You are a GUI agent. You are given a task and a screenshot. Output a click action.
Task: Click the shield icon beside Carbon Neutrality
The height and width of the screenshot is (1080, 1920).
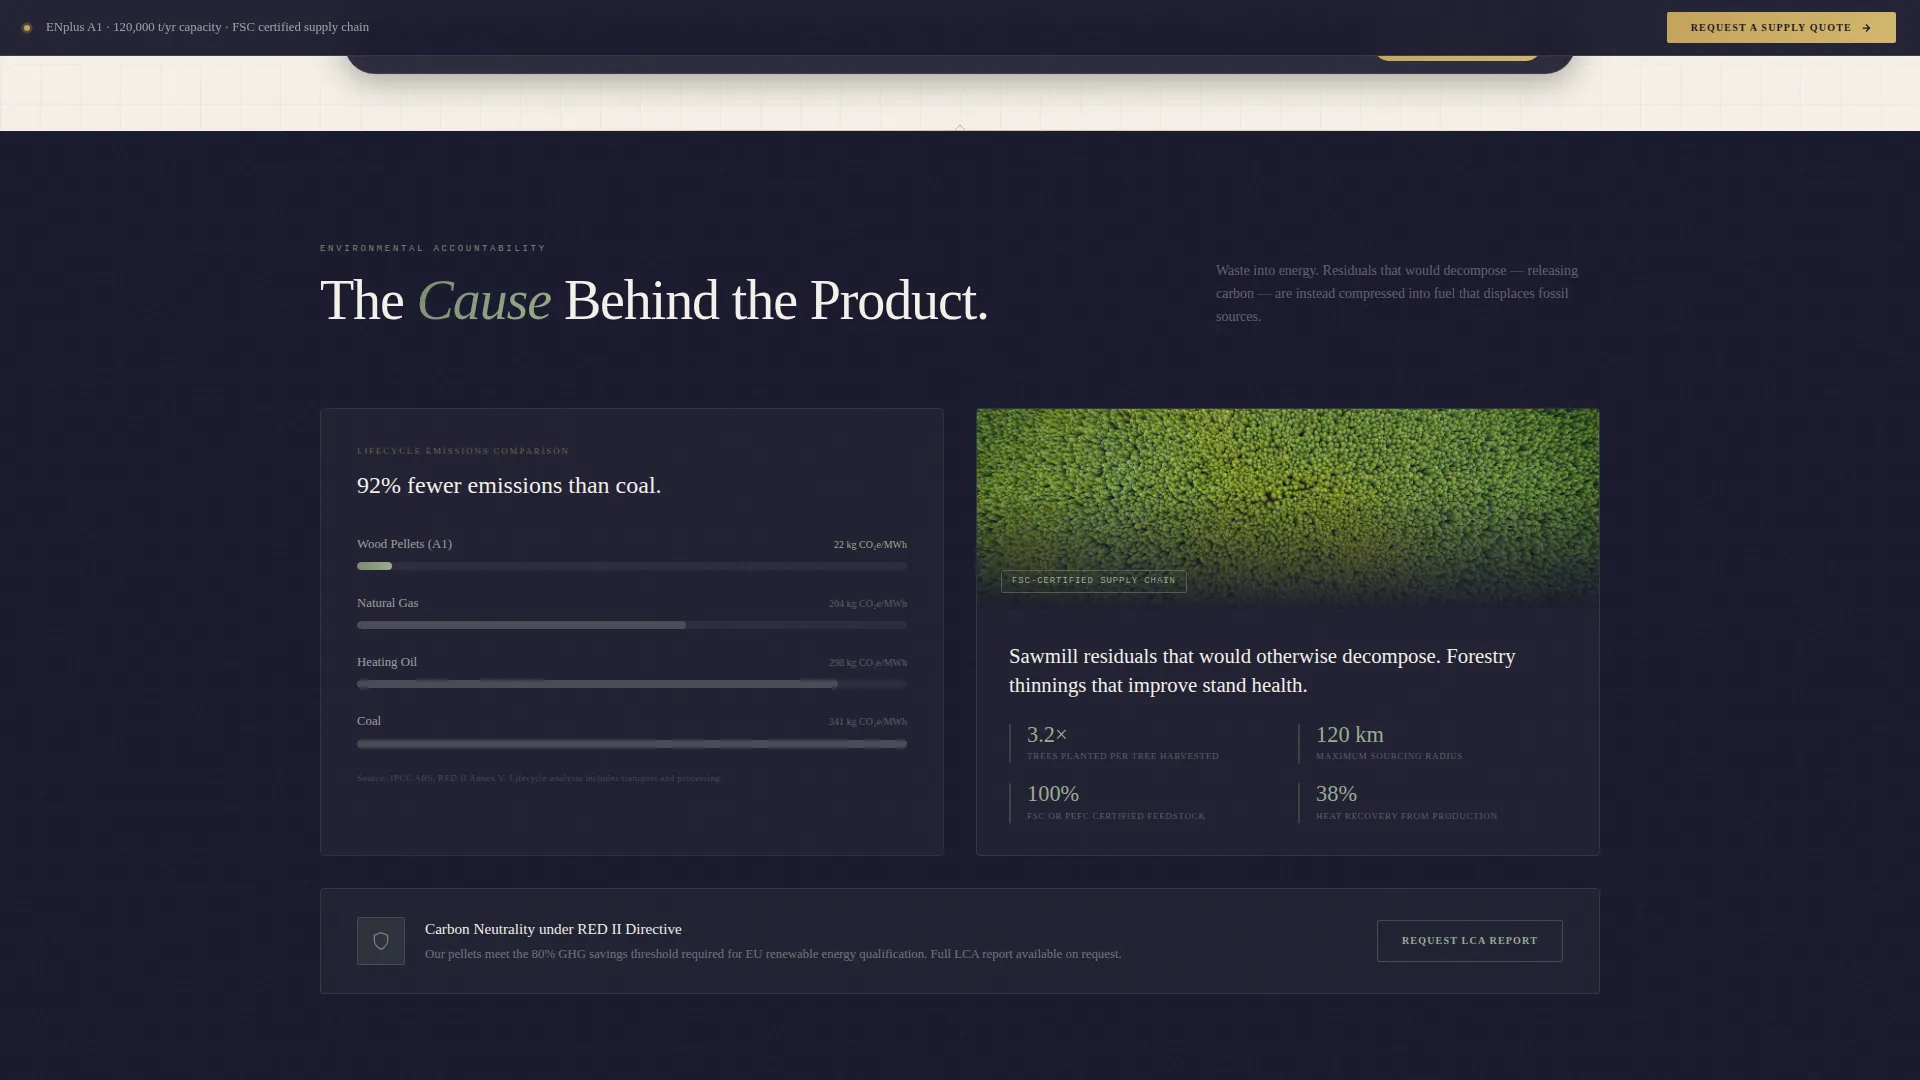click(381, 941)
